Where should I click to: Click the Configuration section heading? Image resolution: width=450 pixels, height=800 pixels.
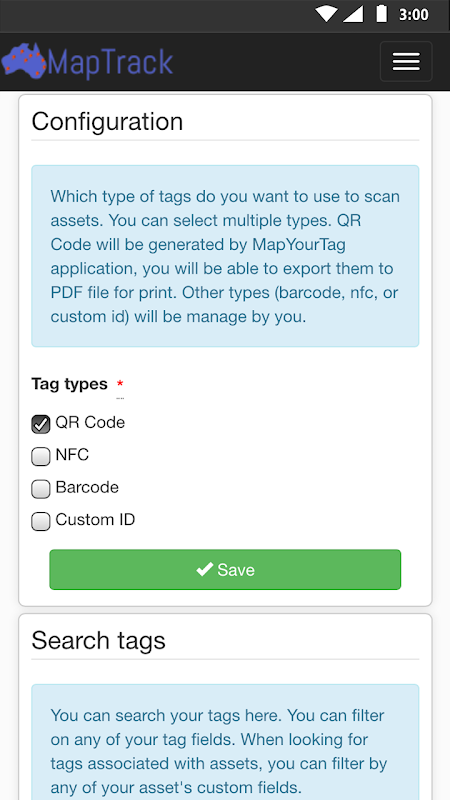pos(107,122)
